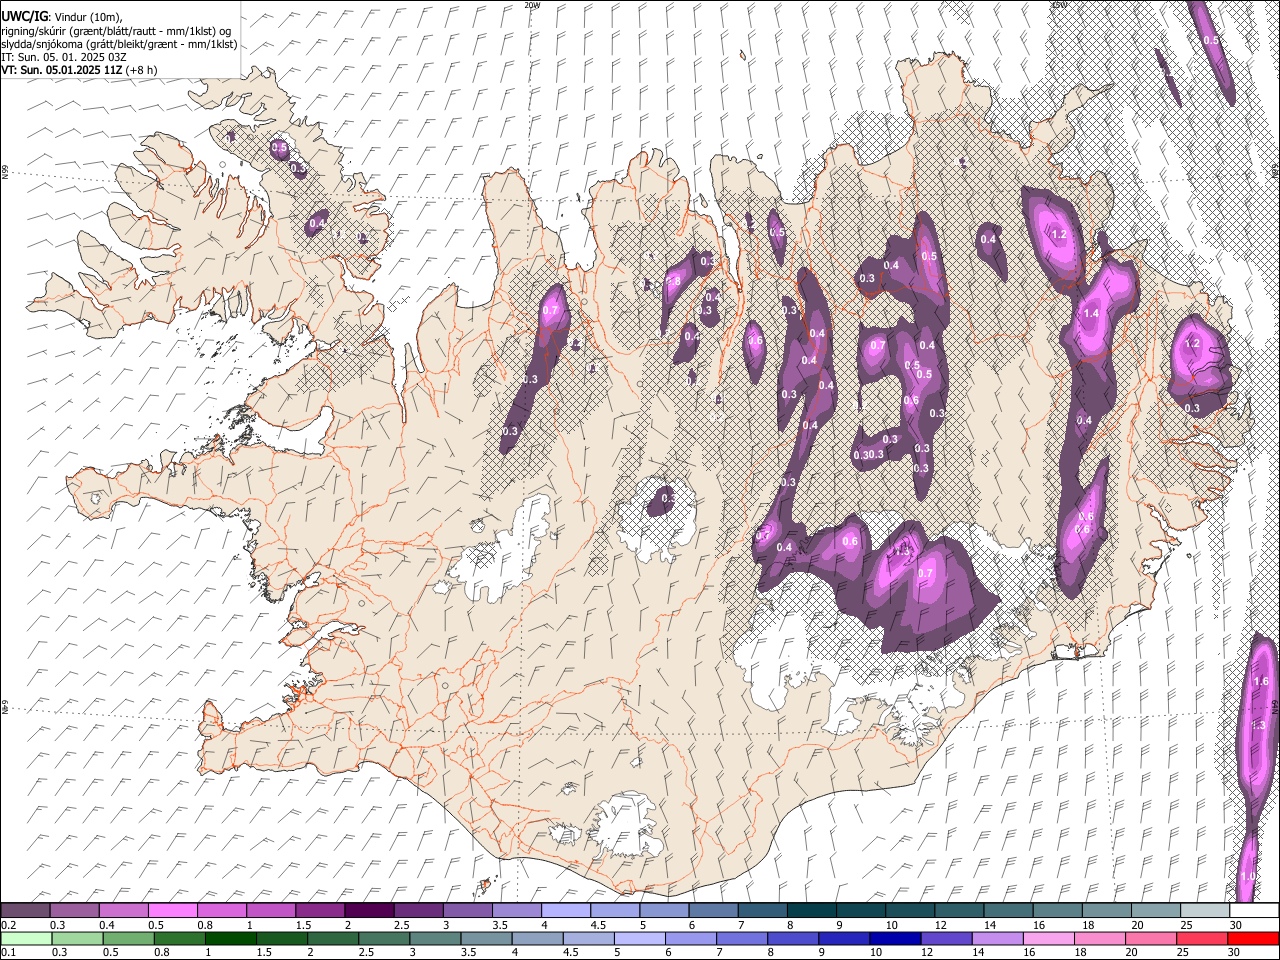Viewport: 1280px width, 960px height.
Task: Click the '20W' longitude label at top
Action: click(x=532, y=5)
